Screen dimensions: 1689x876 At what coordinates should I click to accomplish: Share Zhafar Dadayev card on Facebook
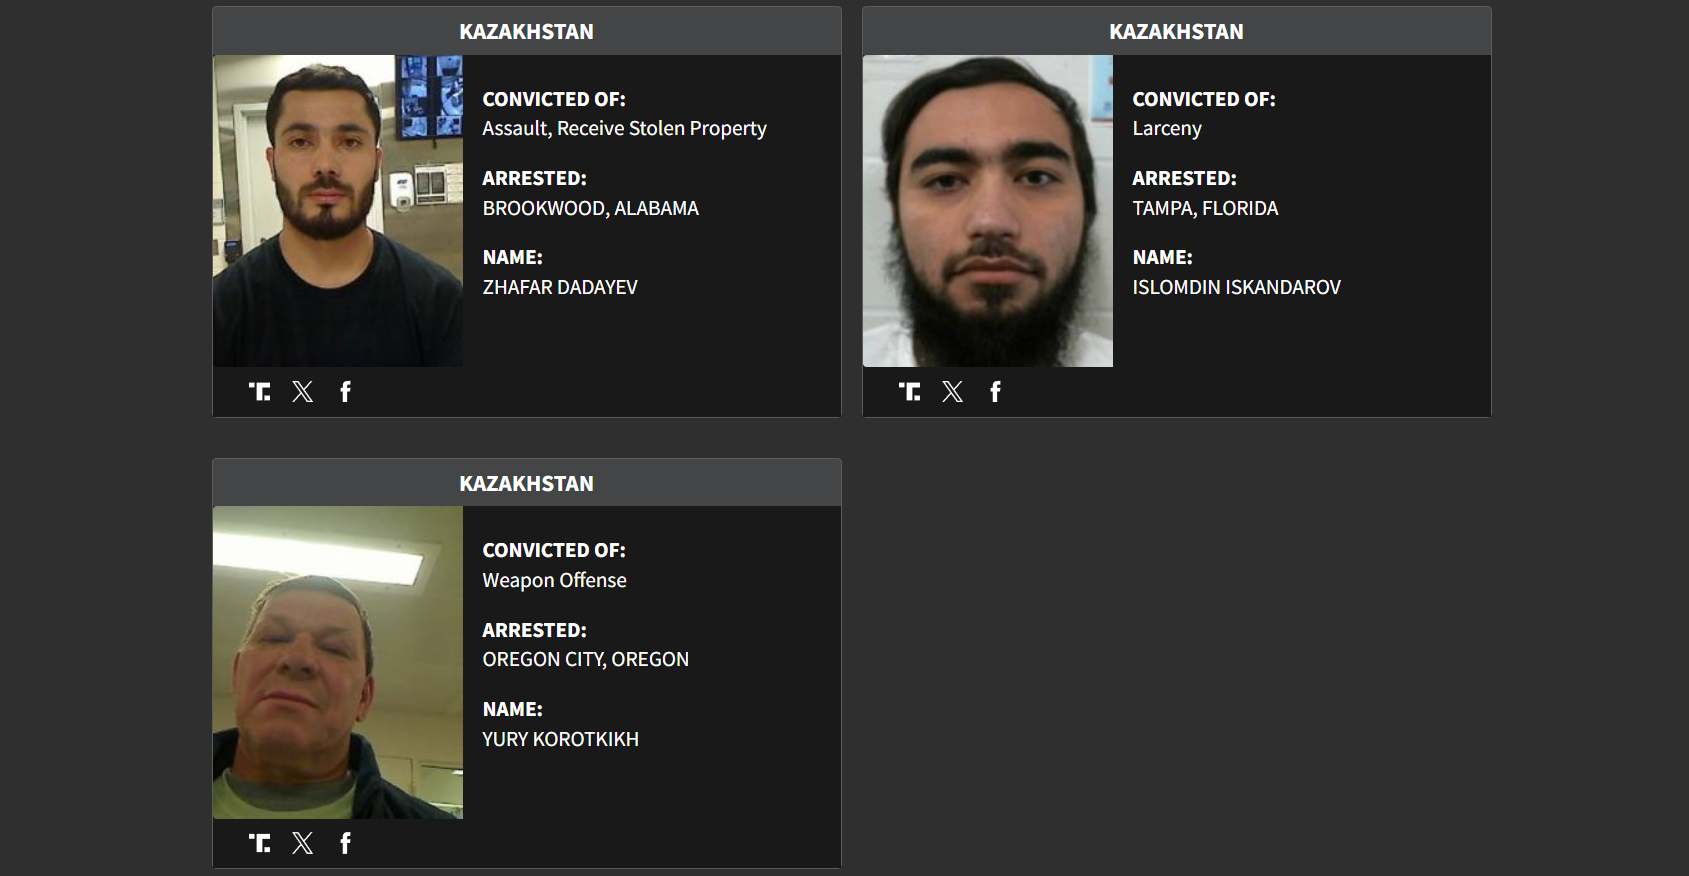click(345, 392)
